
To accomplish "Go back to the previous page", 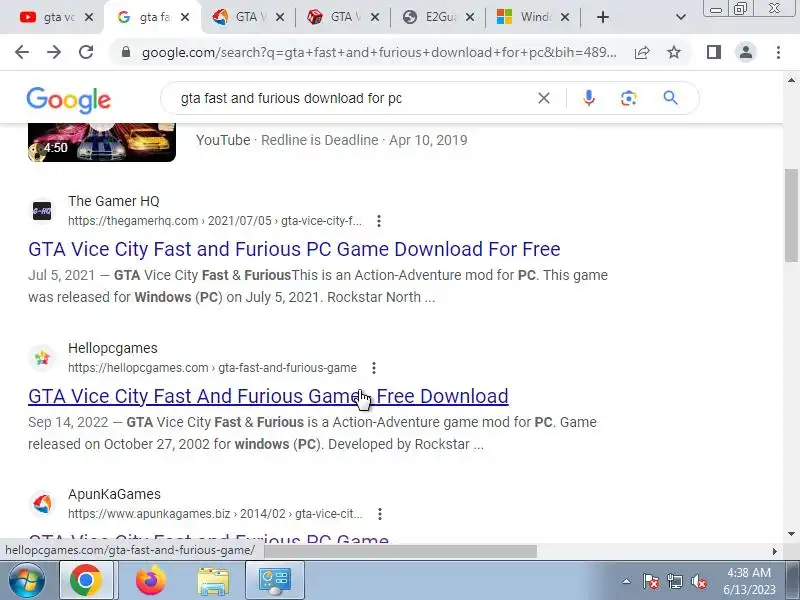I will (22, 52).
